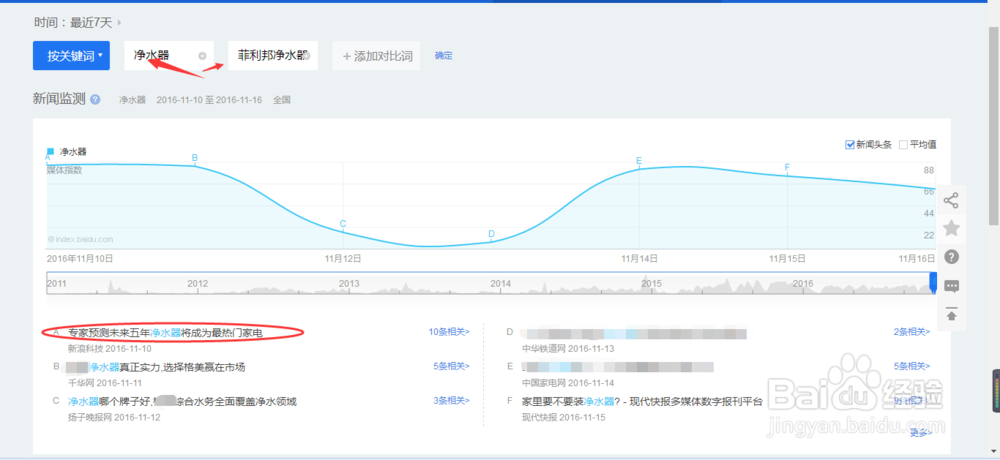This screenshot has height=460, width=1000.
Task: Click the 11月14日 axis label
Action: (x=640, y=258)
